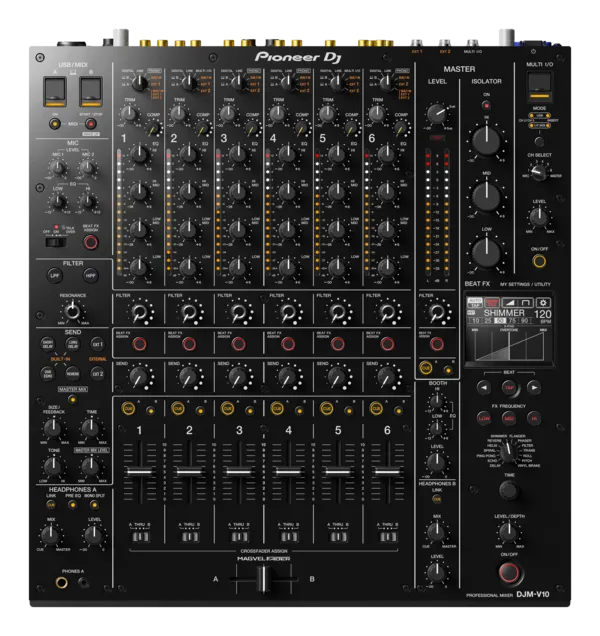Select the REVERB send button
The image size is (600, 636).
pyautogui.click(x=73, y=373)
